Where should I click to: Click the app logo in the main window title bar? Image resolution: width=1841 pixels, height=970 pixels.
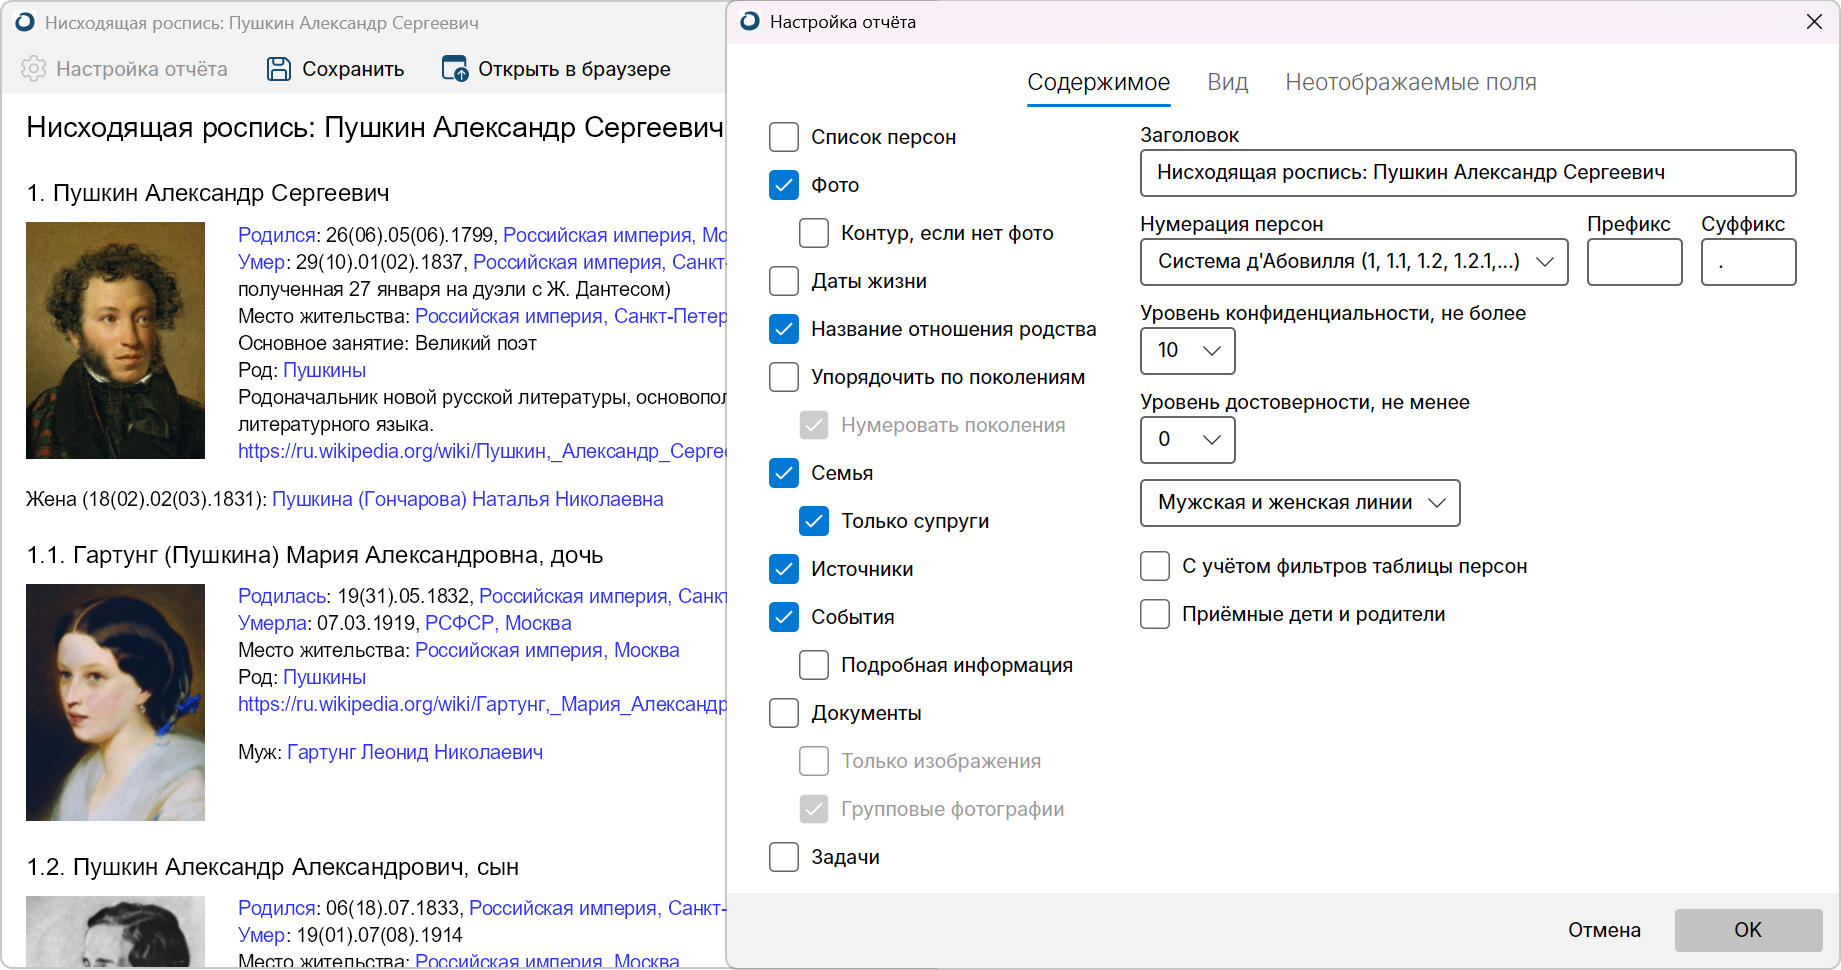pyautogui.click(x=23, y=21)
